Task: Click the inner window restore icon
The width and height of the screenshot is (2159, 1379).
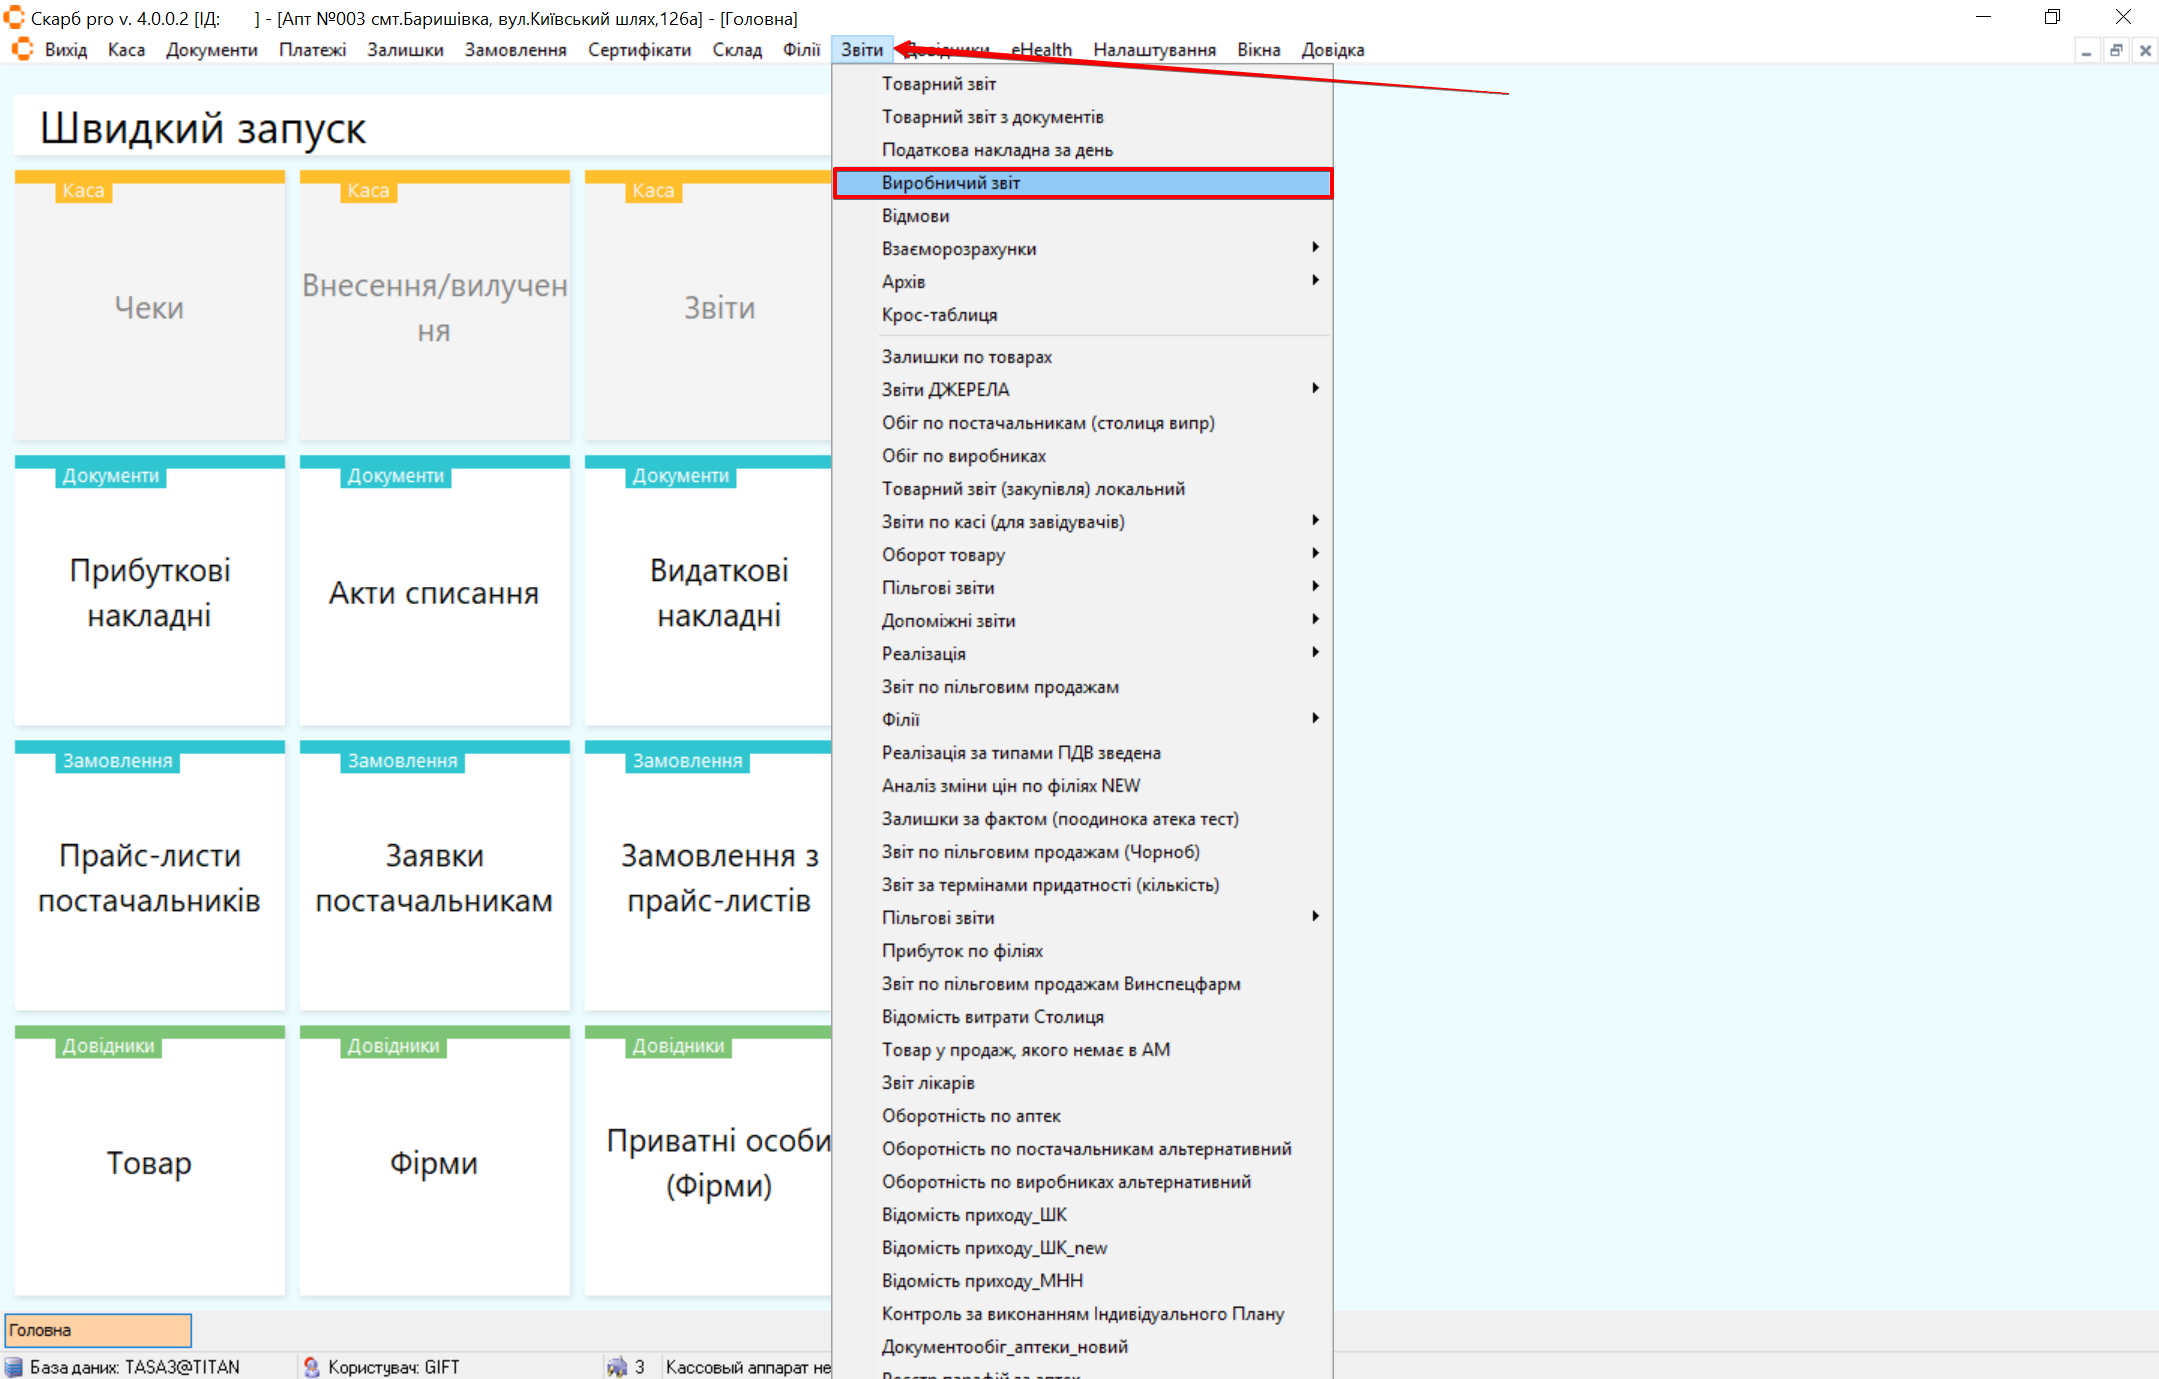Action: click(x=2116, y=50)
